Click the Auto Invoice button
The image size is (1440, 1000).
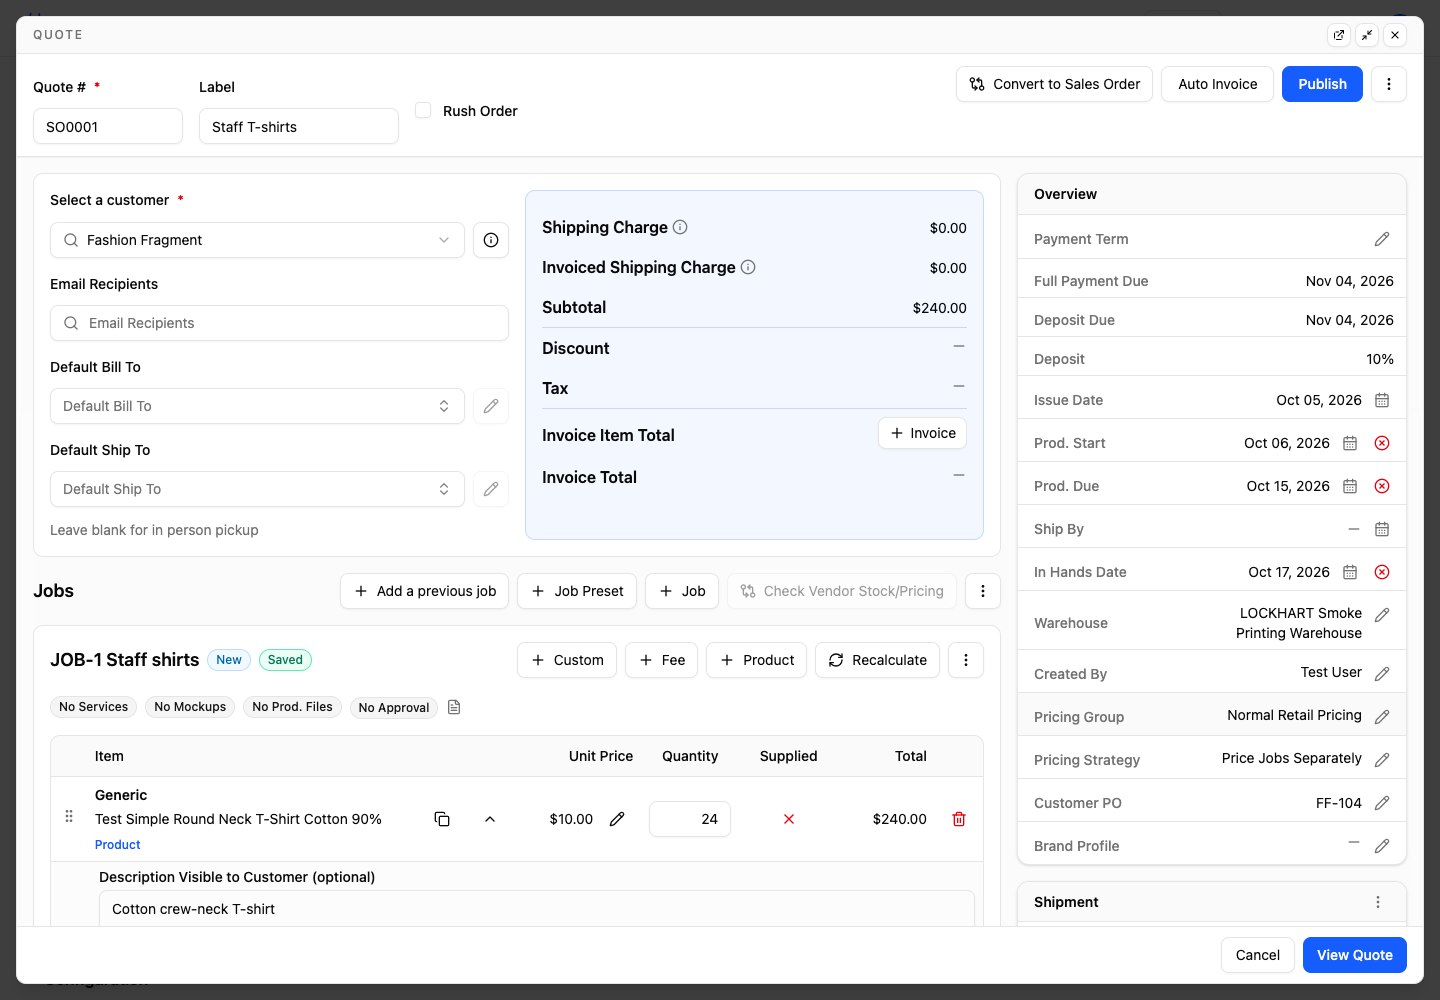coord(1217,84)
